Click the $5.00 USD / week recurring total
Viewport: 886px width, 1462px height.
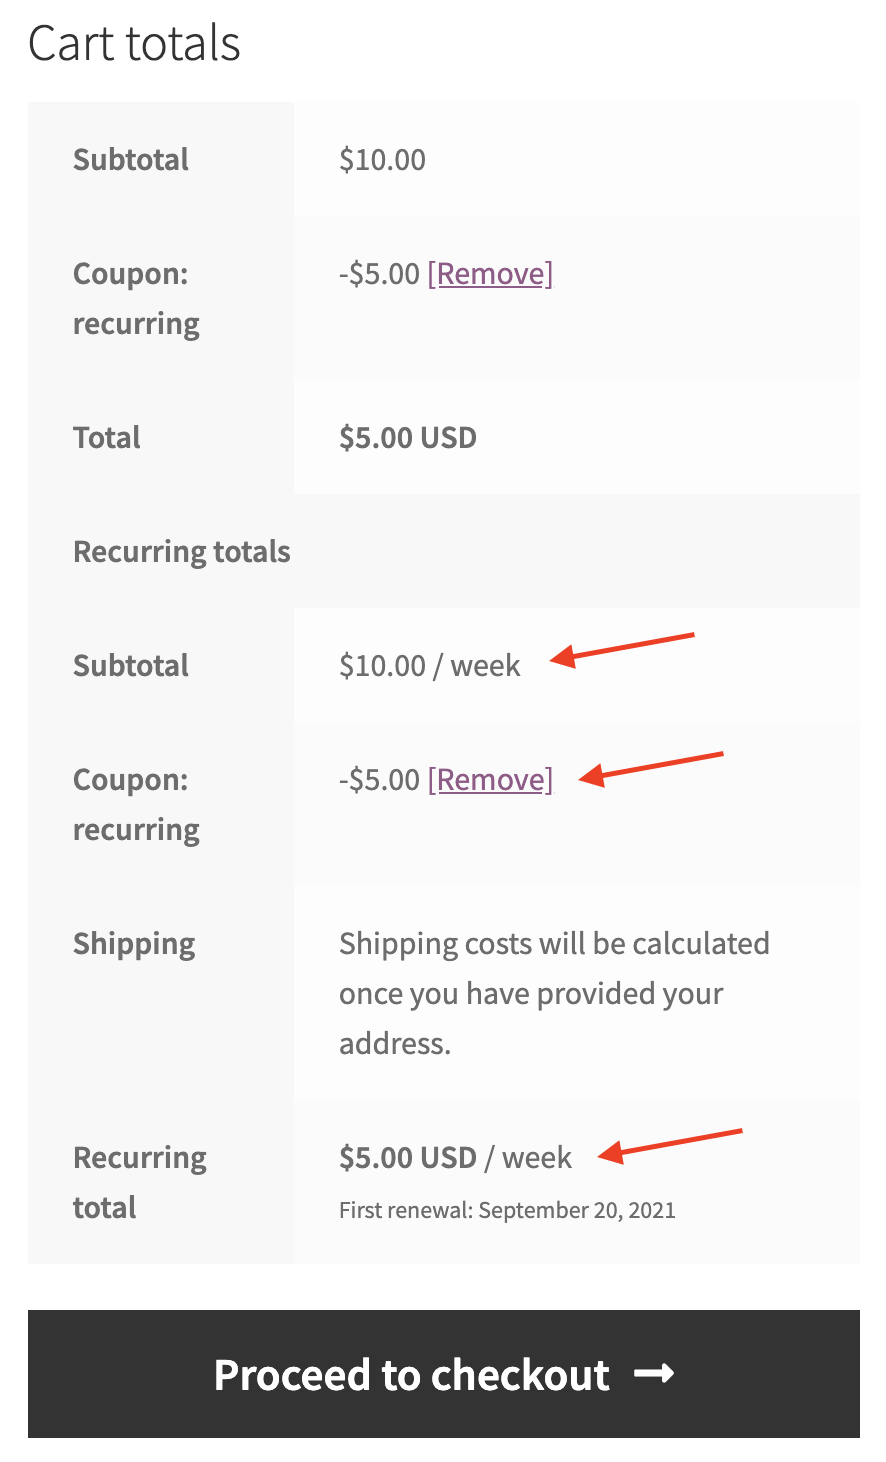coord(455,1158)
